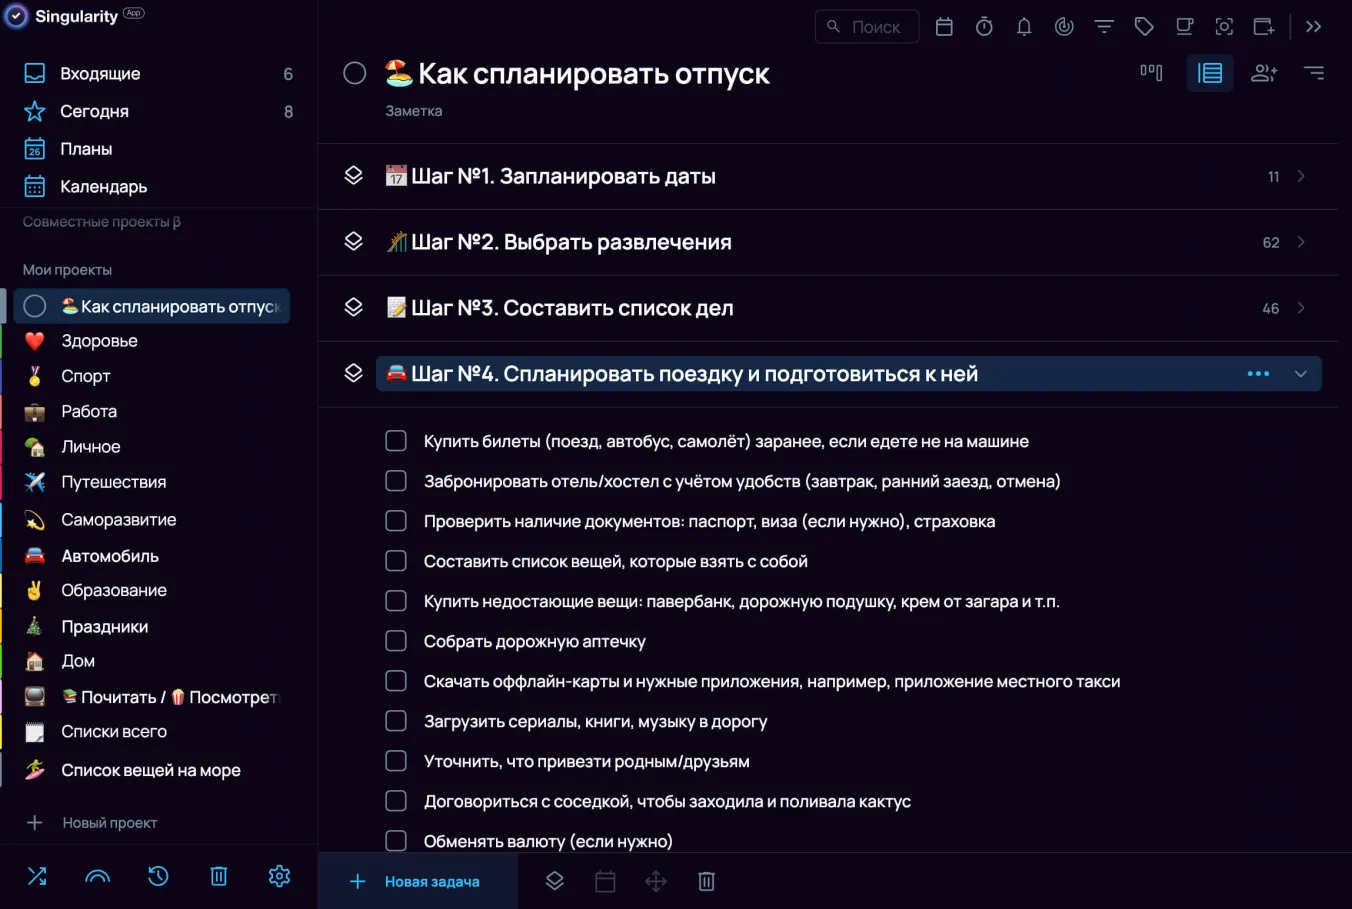Open the sort lines icon in header

click(x=1314, y=73)
